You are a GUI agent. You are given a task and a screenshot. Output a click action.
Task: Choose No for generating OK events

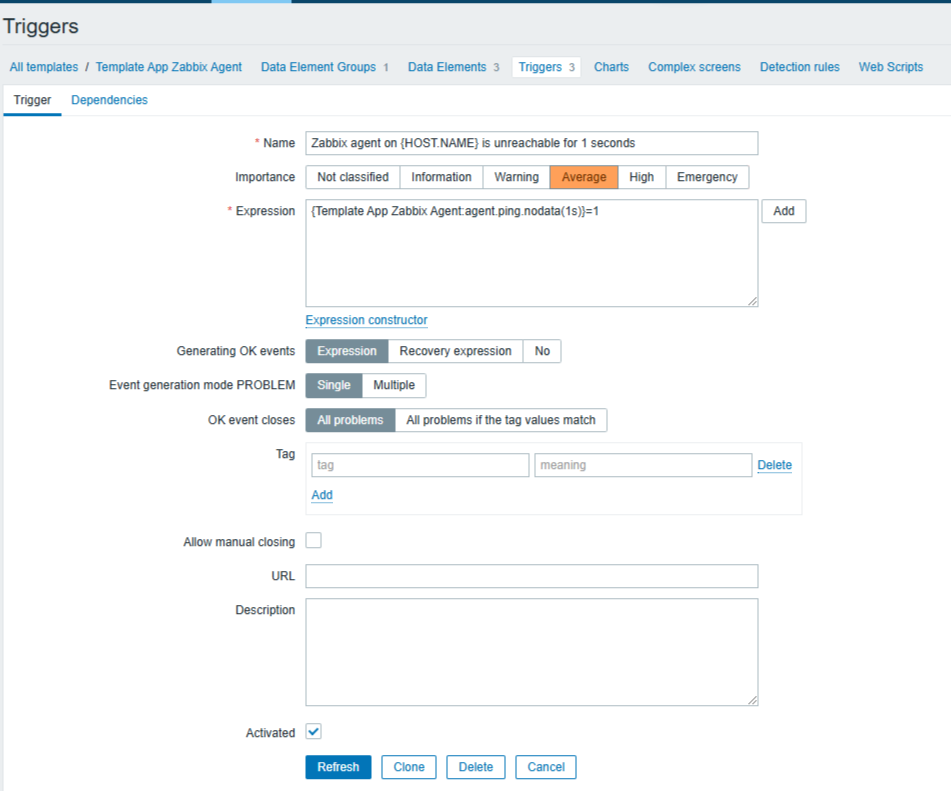[542, 351]
